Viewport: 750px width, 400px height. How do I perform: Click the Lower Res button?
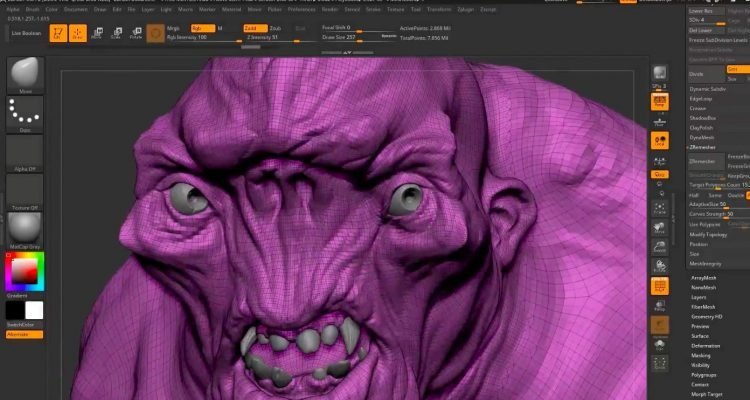click(706, 11)
